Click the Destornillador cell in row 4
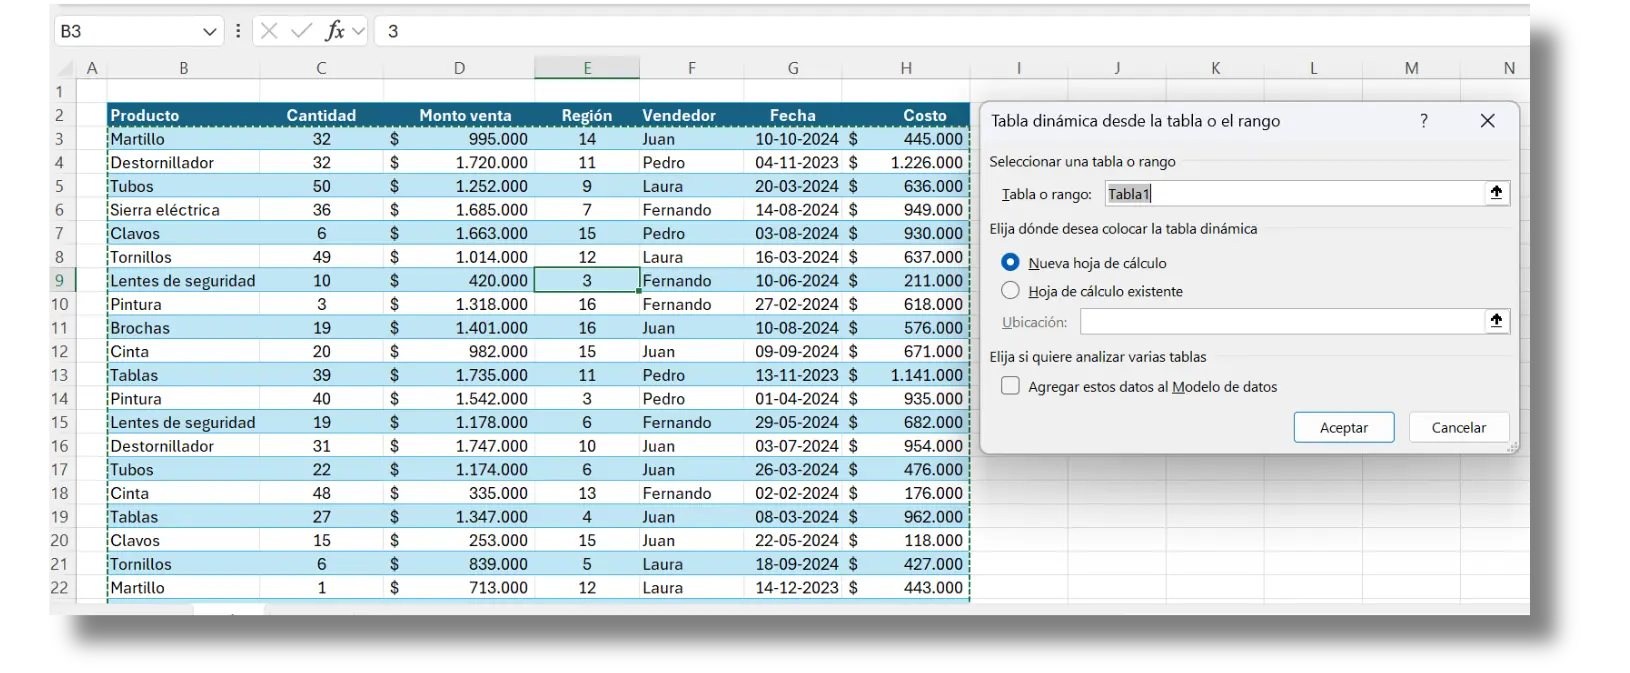The height and width of the screenshot is (673, 1630). click(x=183, y=162)
